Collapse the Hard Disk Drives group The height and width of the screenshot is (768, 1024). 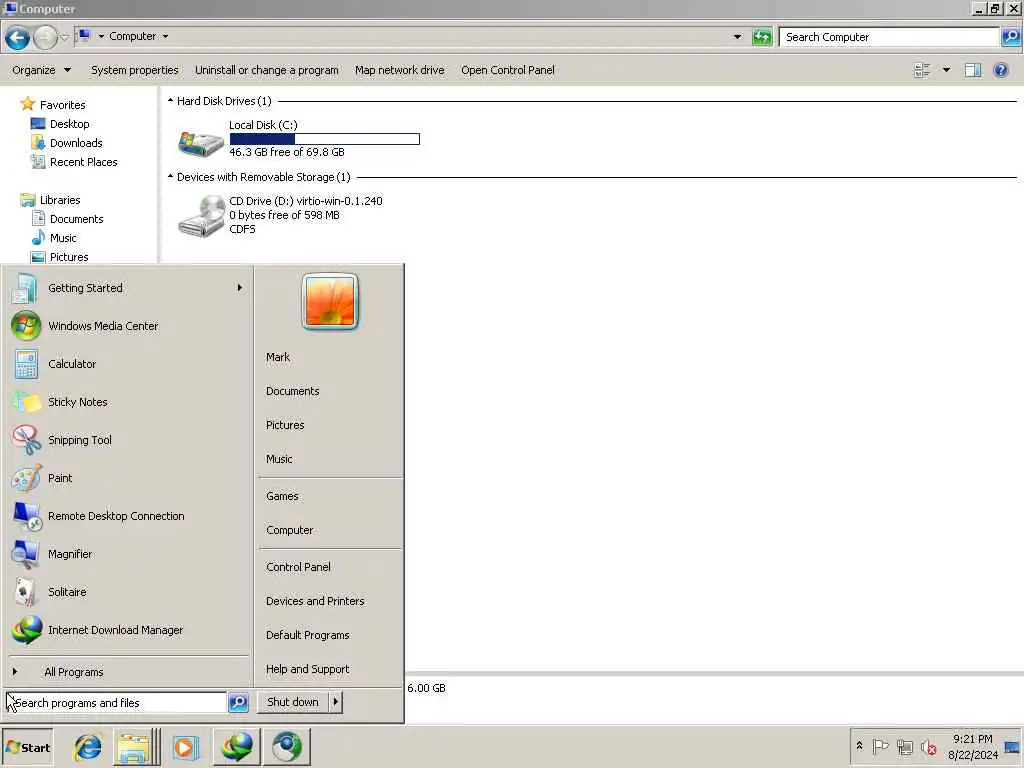pyautogui.click(x=170, y=101)
